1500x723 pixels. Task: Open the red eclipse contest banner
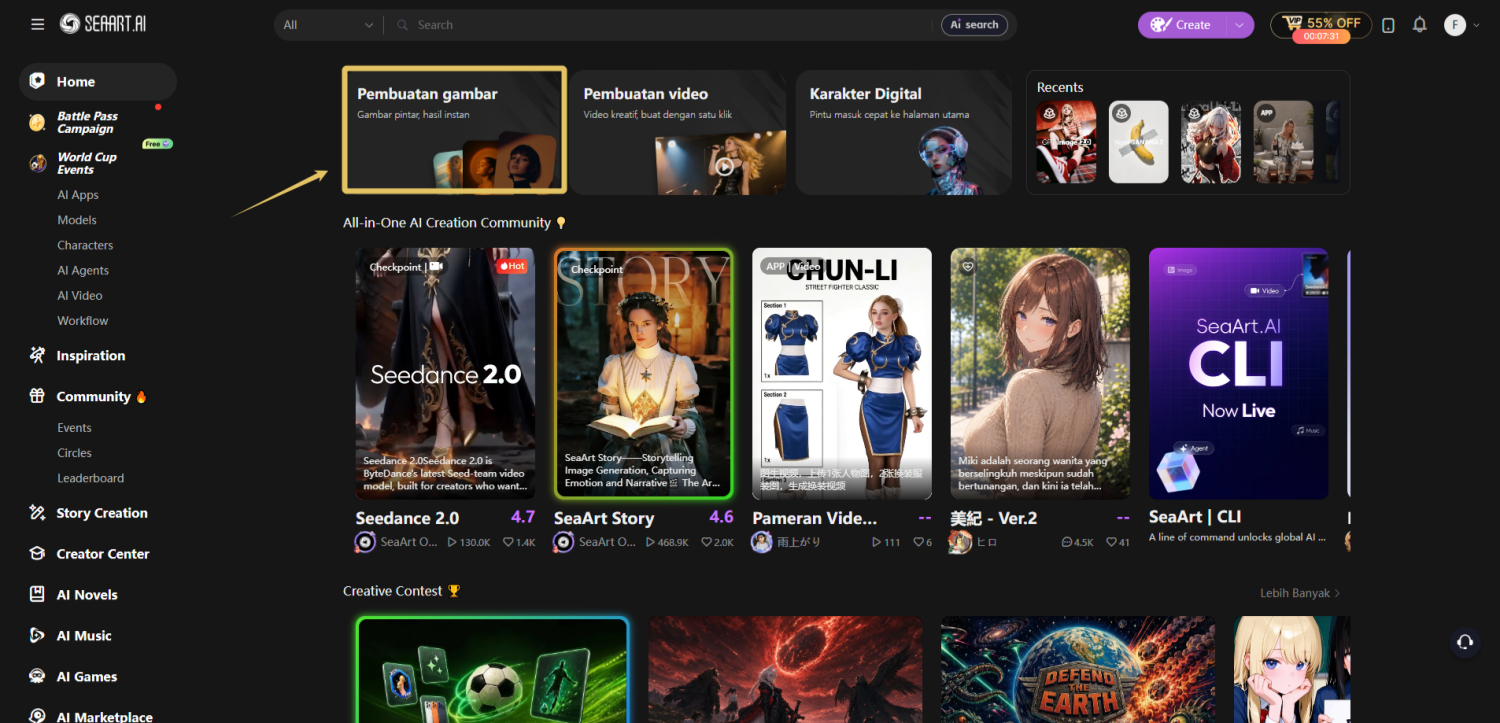pyautogui.click(x=786, y=670)
